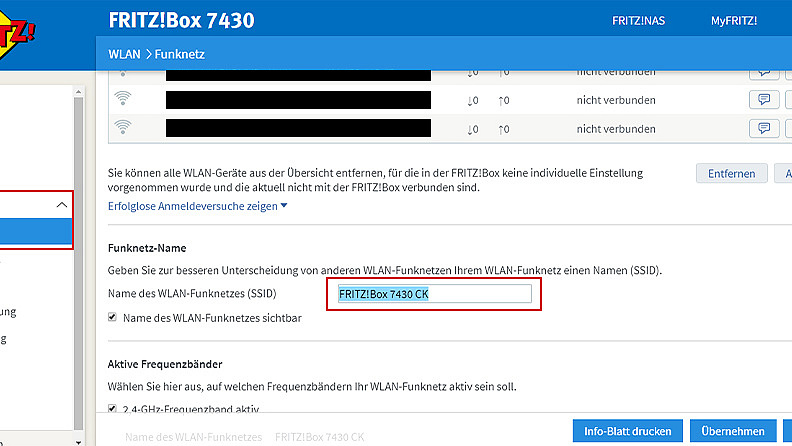Click the WLAN signal icon in the middle device row

123,99
